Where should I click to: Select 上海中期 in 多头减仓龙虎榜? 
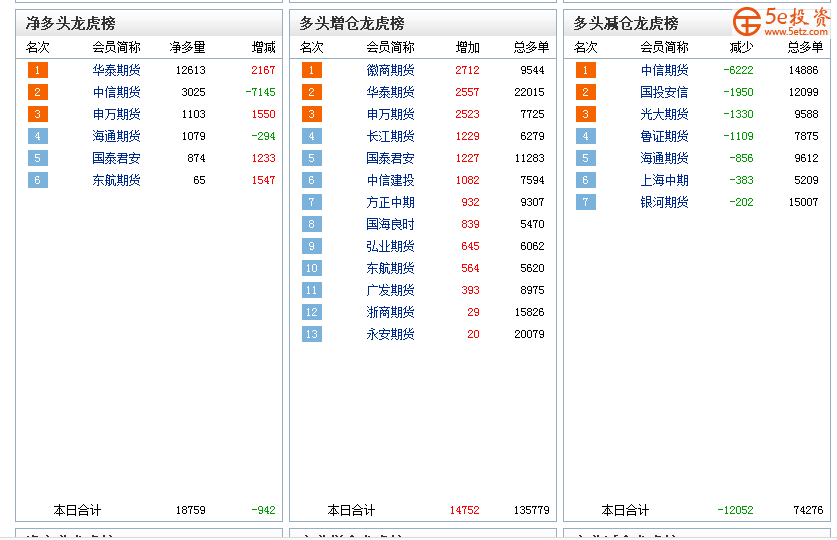click(x=665, y=180)
